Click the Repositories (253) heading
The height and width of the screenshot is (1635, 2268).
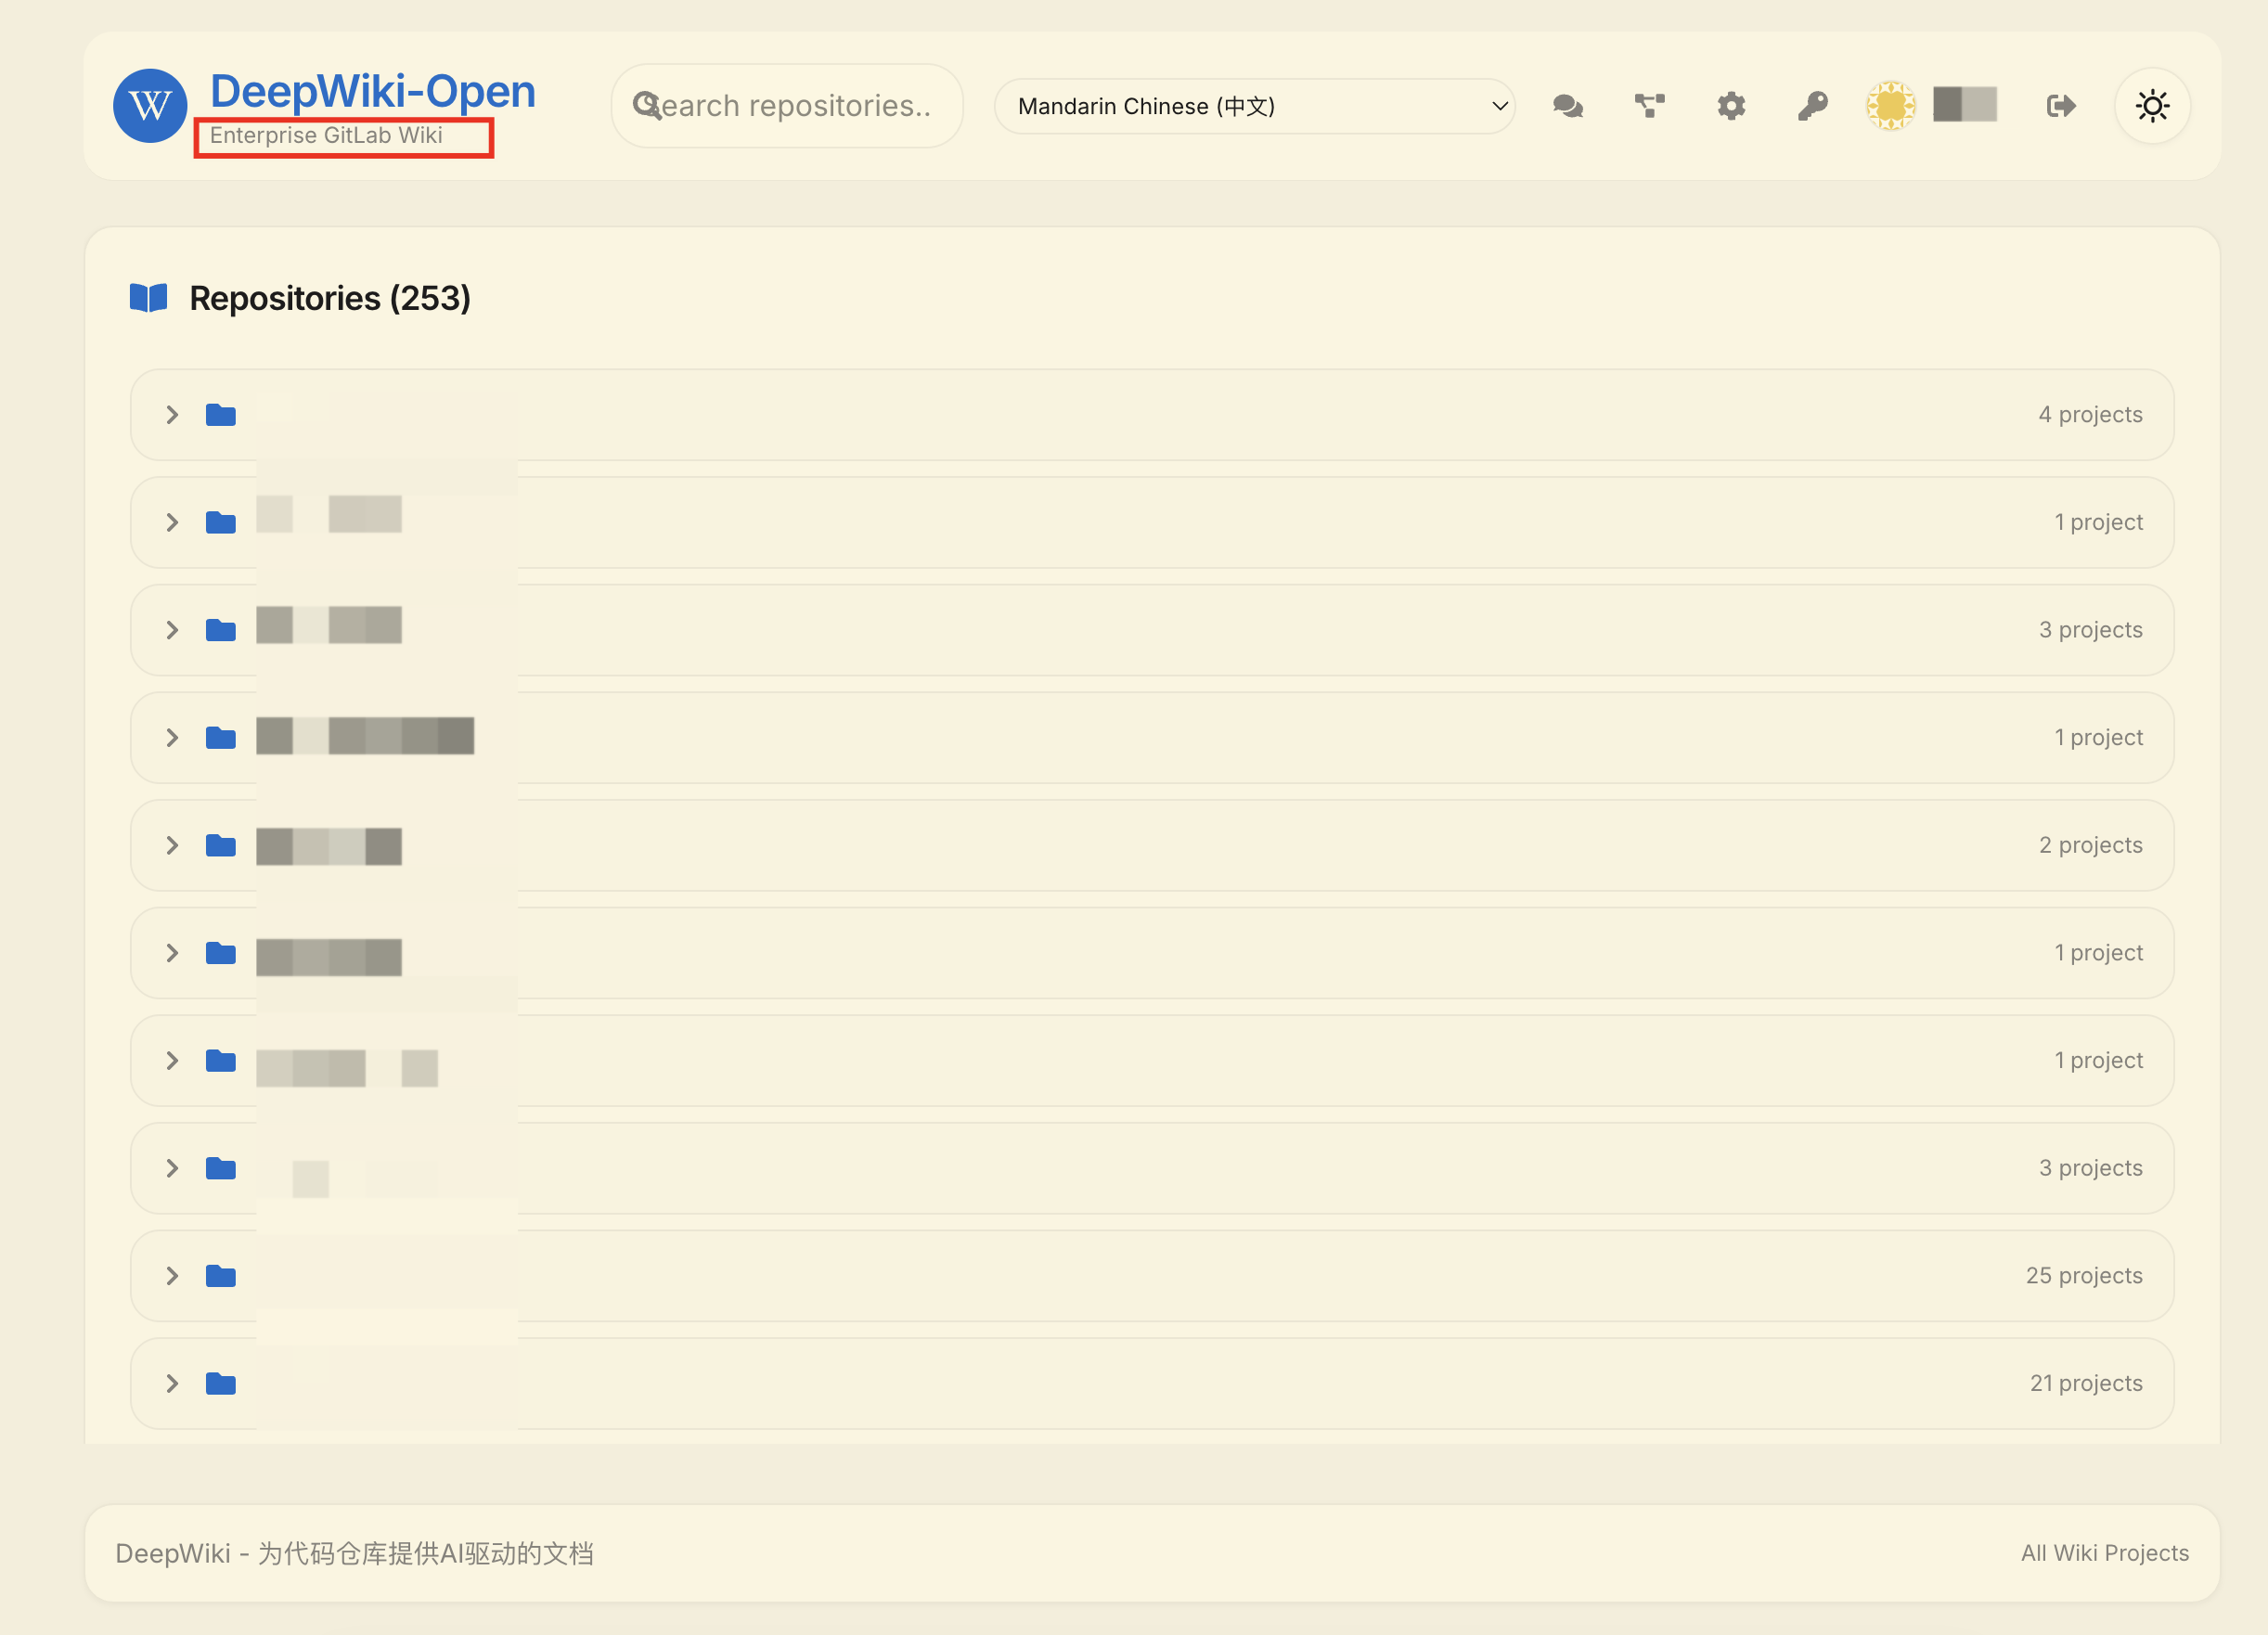click(330, 298)
